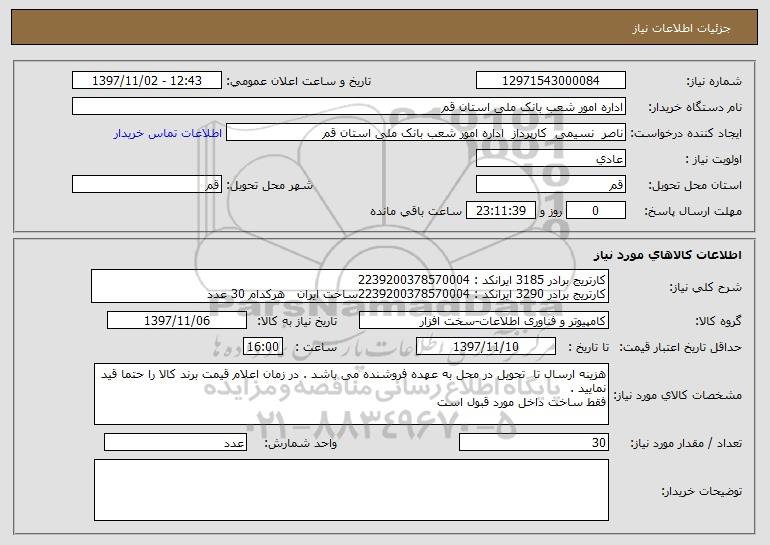
Task: Click the label توضیحات خریدار
Action: (701, 491)
